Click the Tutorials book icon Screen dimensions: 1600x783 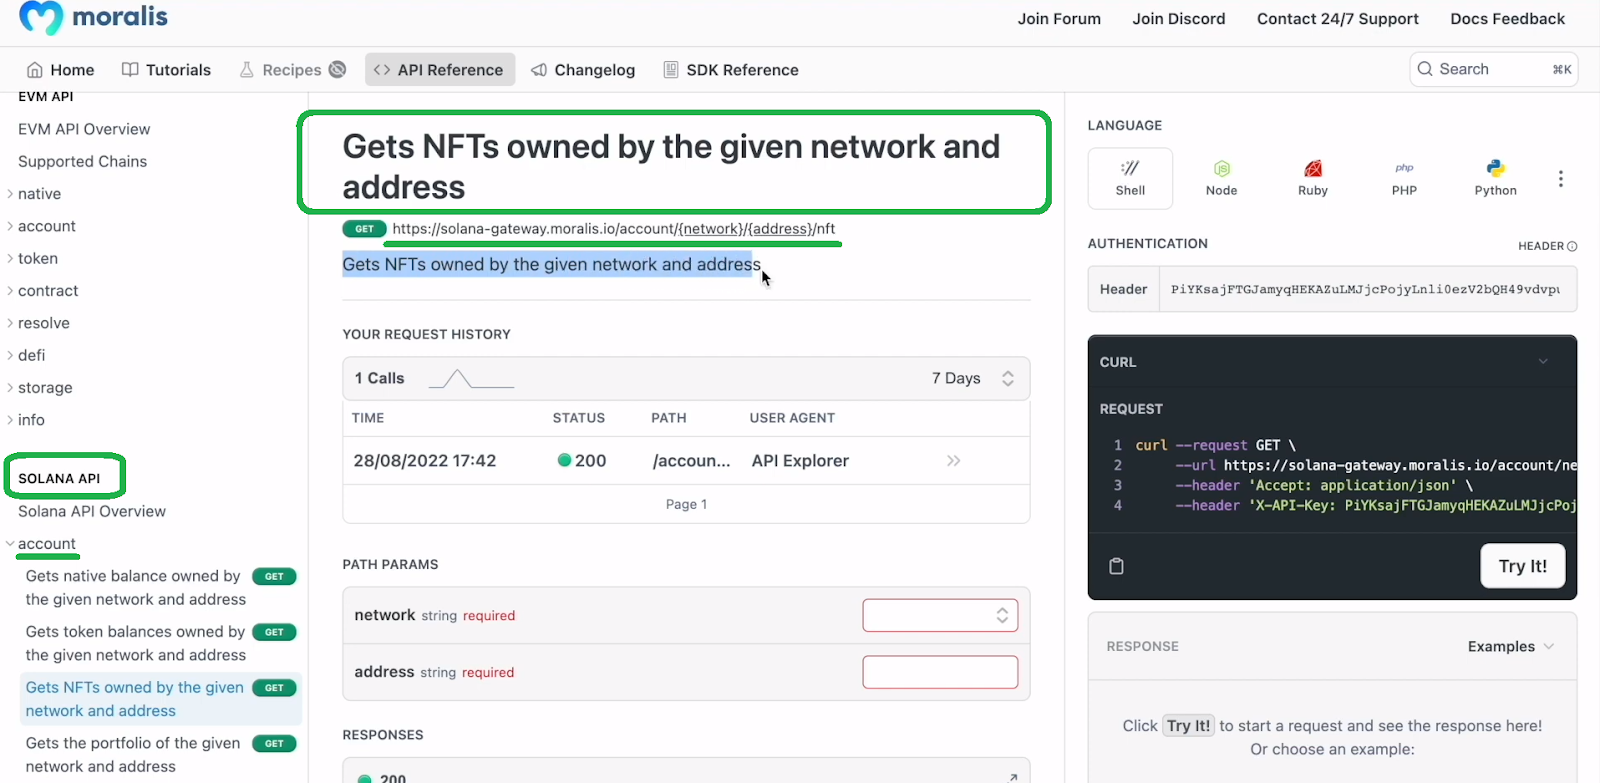130,69
